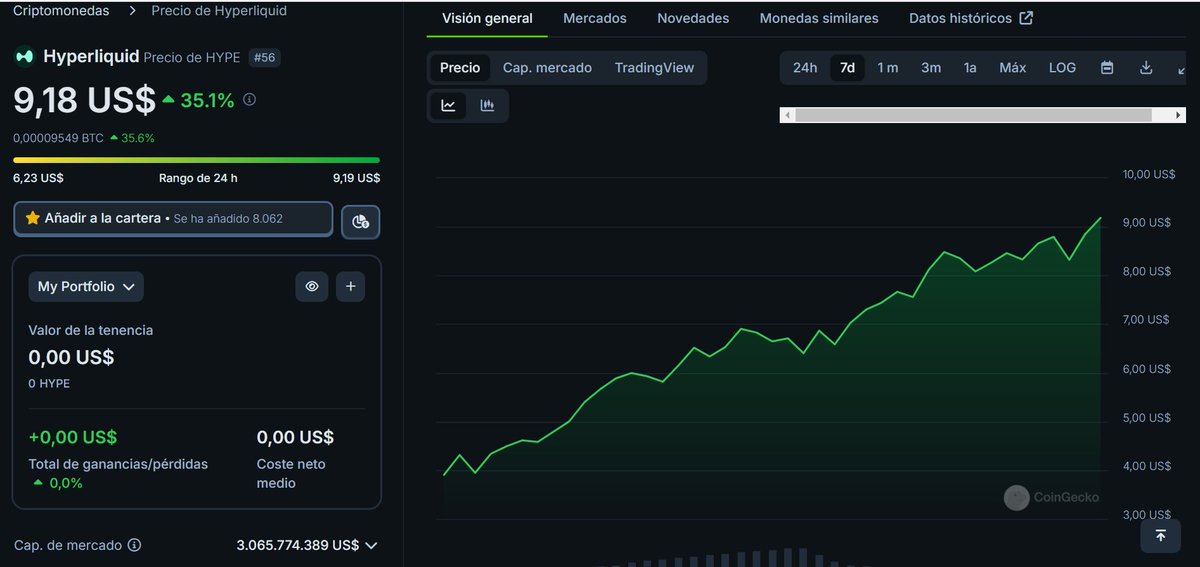The image size is (1200, 567).
Task: Click the Precio de Hyperliquid breadcrumb
Action: pos(219,11)
